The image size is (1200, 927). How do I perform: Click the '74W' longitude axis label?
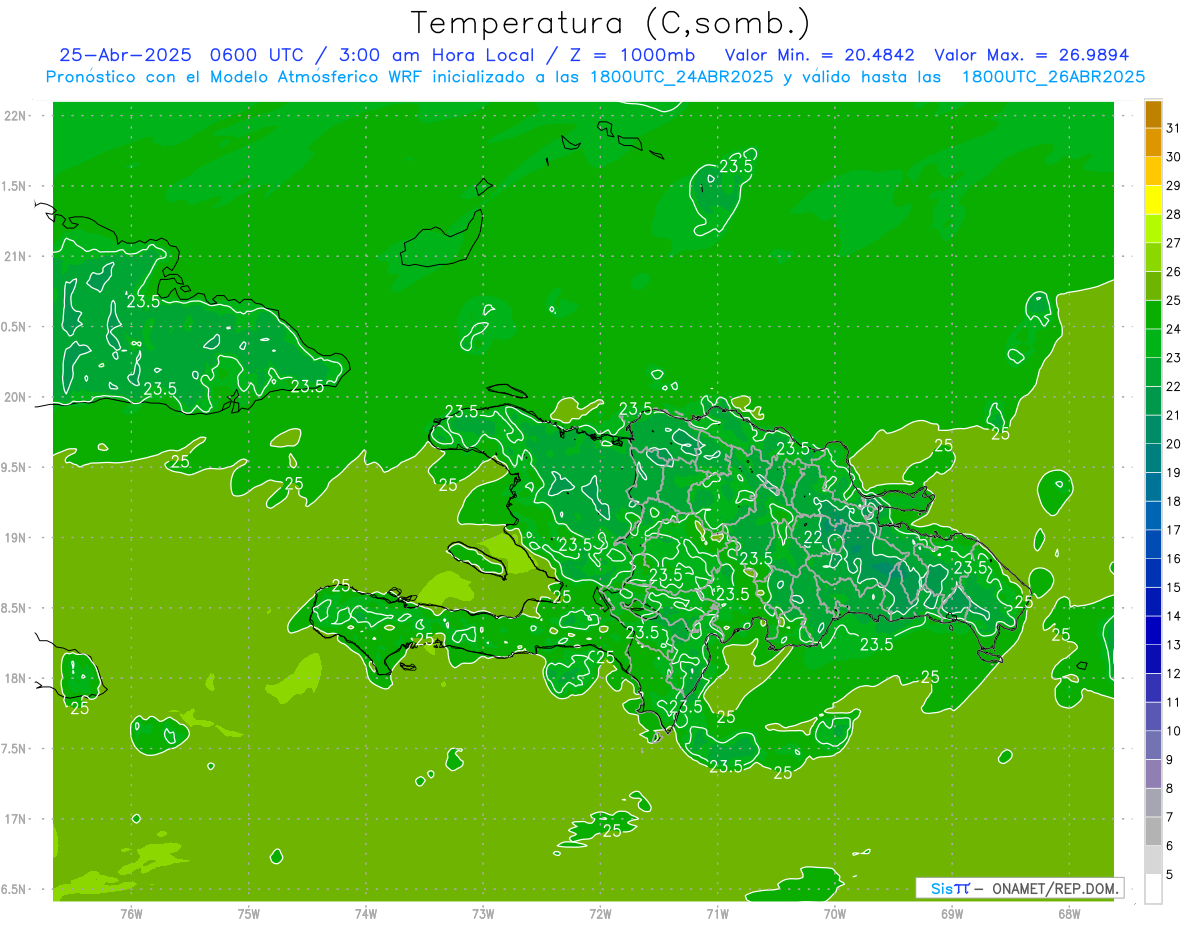[x=366, y=913]
